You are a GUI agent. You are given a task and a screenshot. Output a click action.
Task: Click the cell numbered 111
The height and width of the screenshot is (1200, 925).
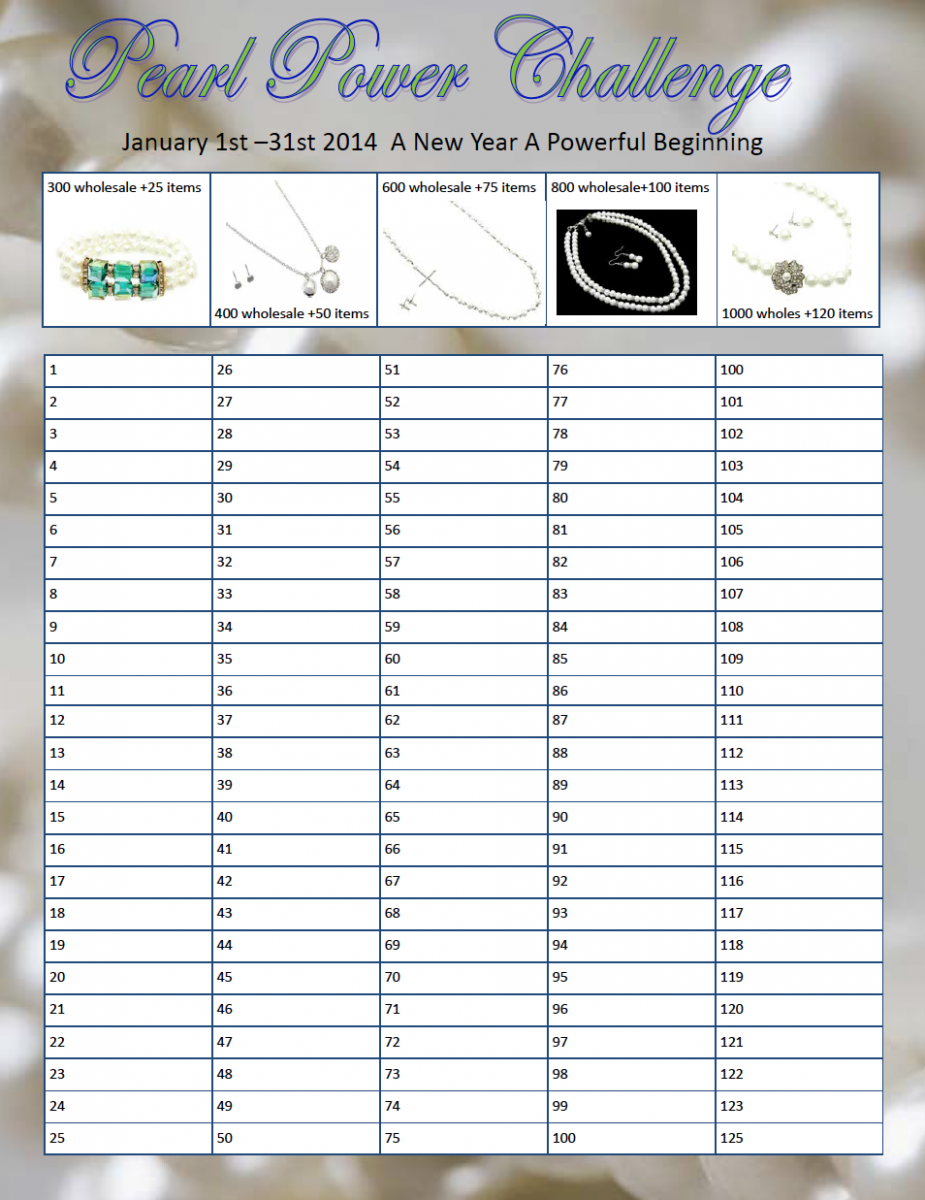799,721
